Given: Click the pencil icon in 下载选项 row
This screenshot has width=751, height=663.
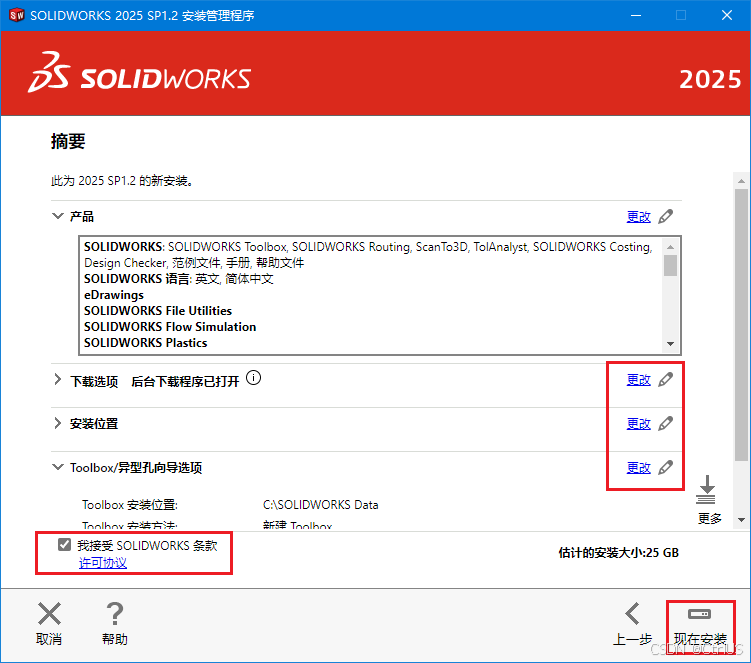Looking at the screenshot, I should tap(665, 379).
